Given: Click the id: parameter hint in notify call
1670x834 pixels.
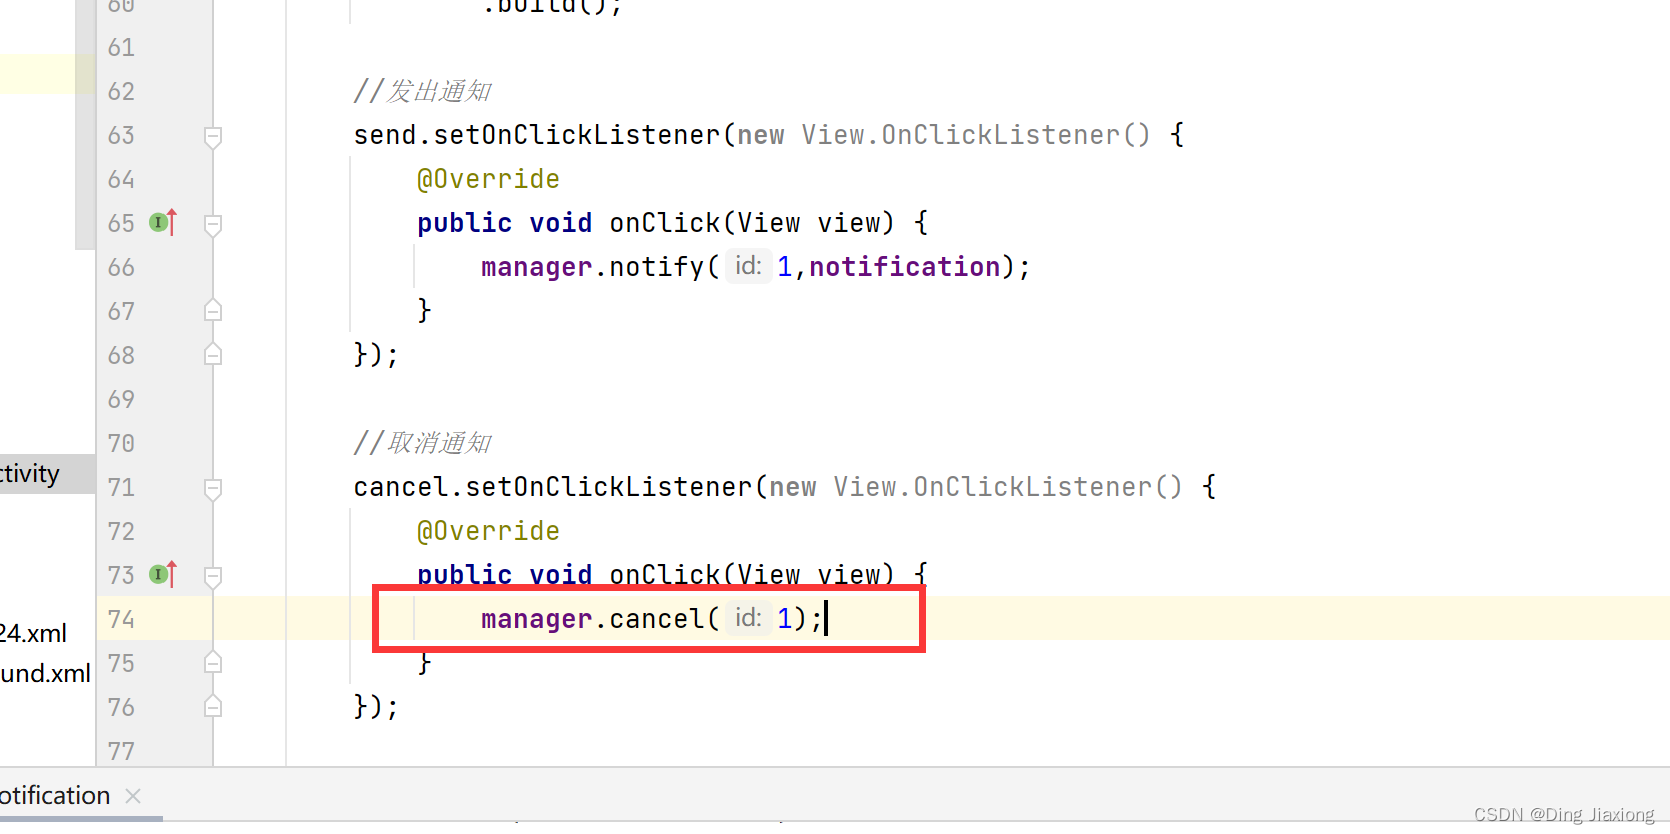Looking at the screenshot, I should coord(748,266).
